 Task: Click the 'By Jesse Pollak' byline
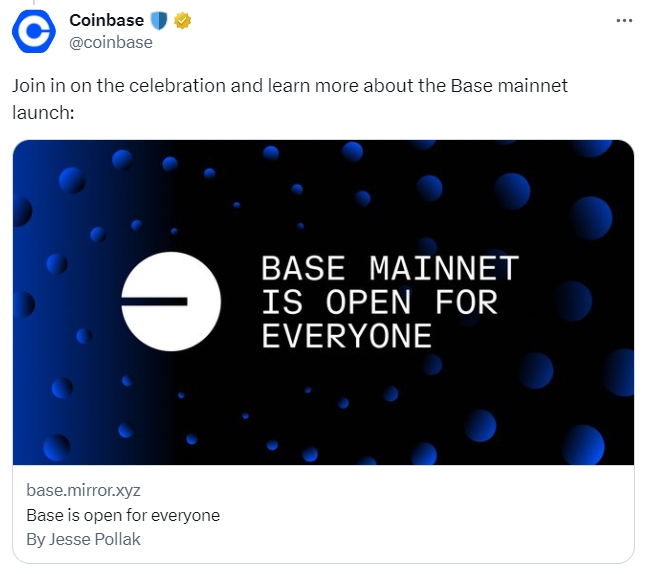click(83, 539)
